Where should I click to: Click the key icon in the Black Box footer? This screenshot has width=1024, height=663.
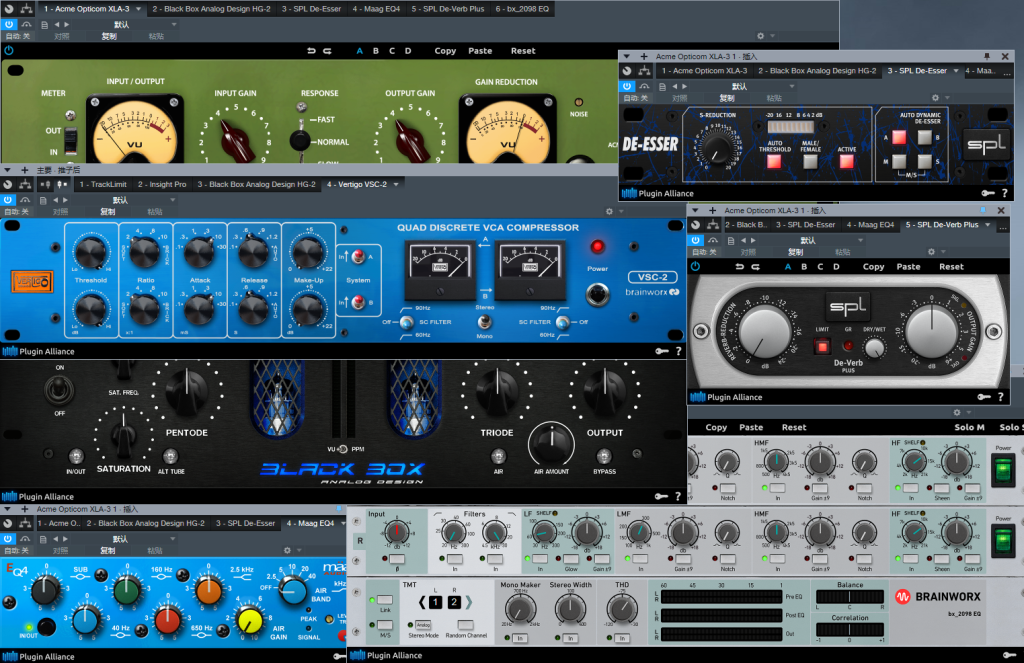pyautogui.click(x=662, y=496)
